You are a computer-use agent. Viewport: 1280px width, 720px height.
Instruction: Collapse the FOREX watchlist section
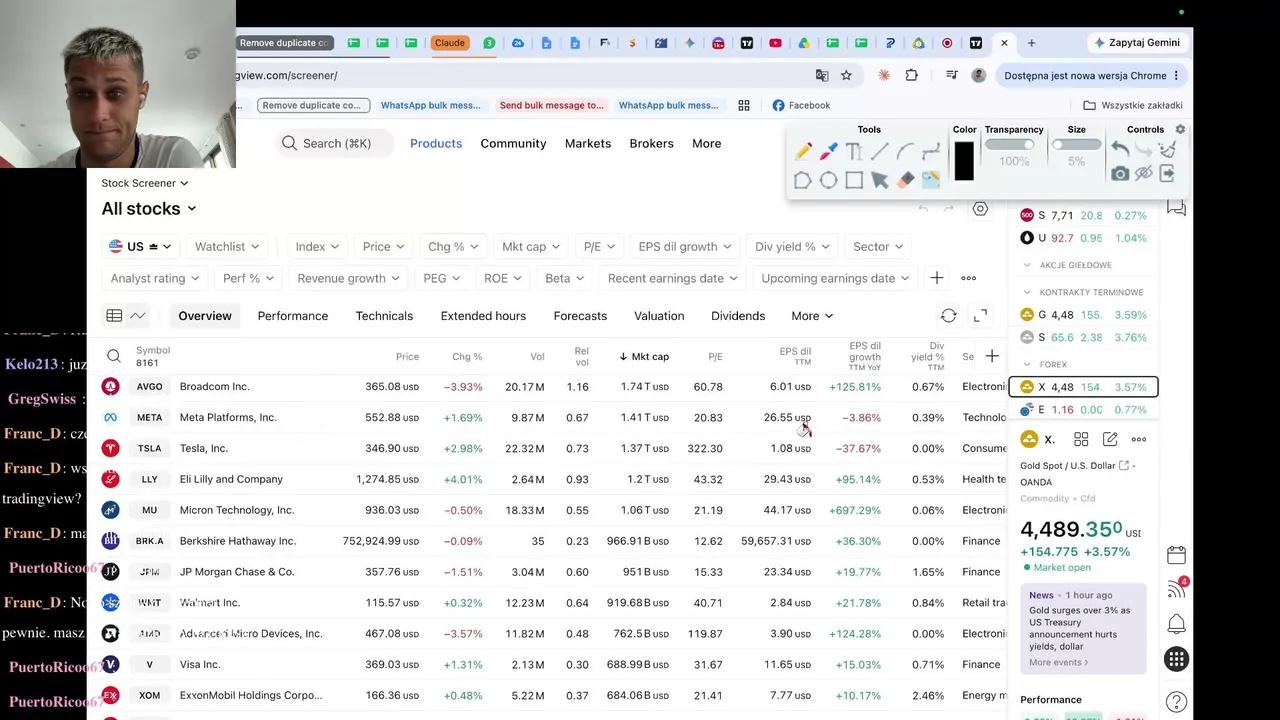[1027, 365]
